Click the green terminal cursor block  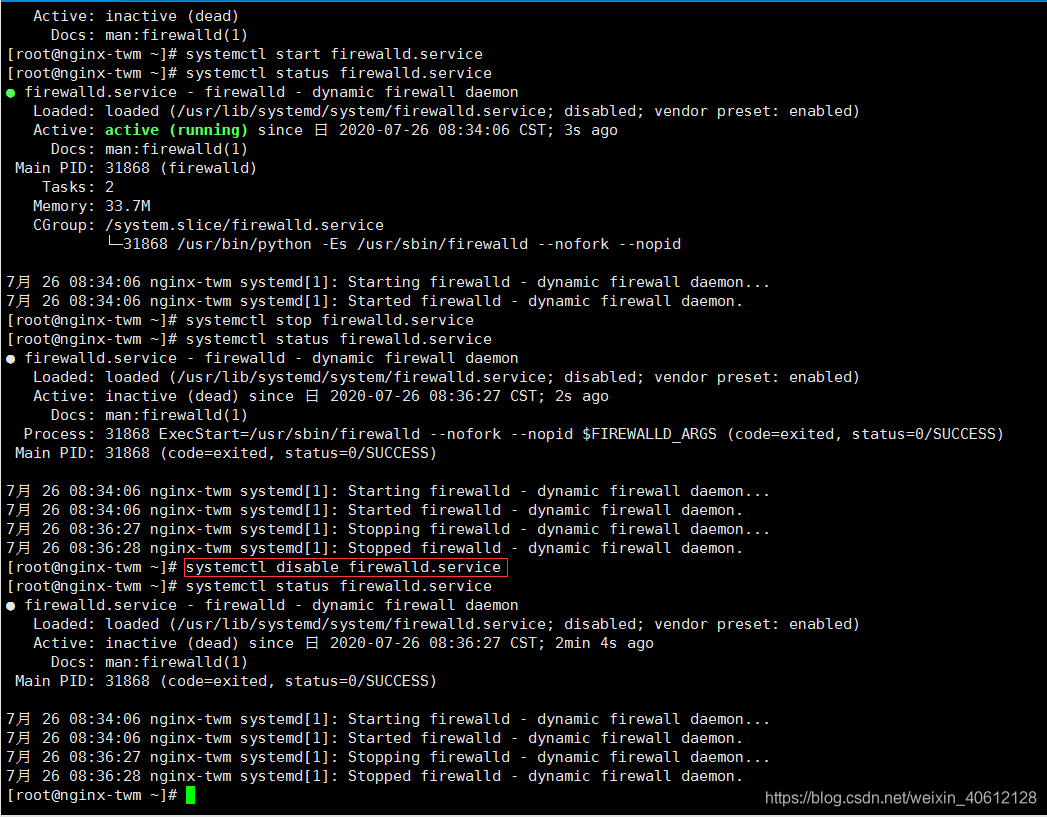click(x=190, y=795)
